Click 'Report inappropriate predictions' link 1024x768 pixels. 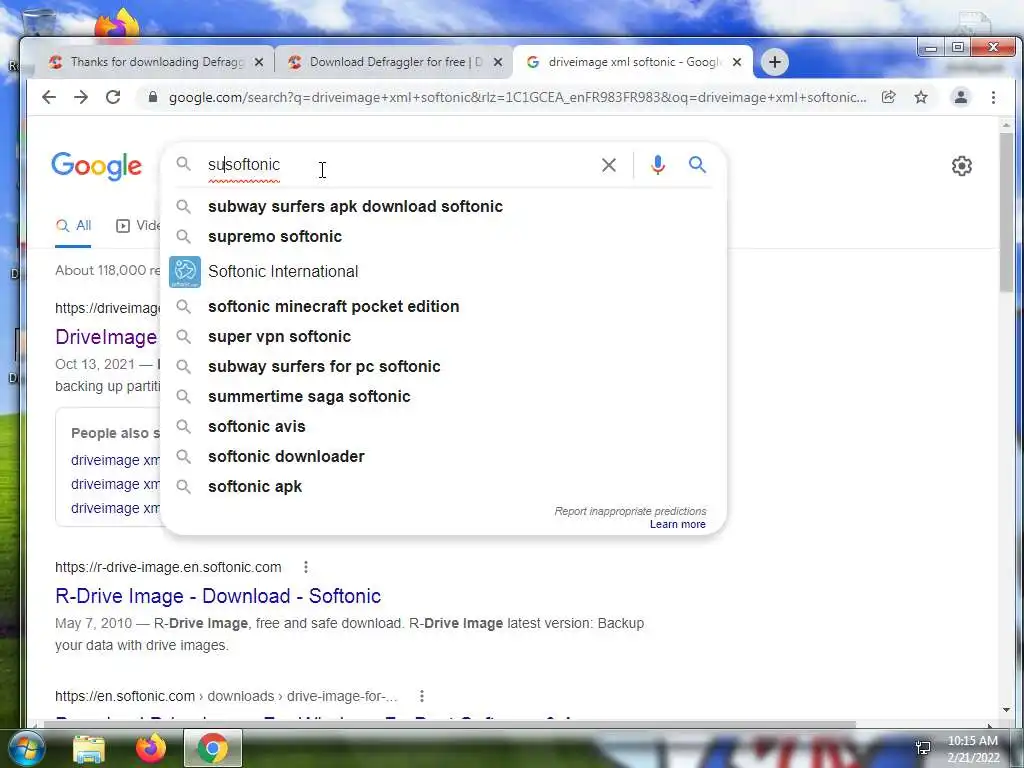630,511
